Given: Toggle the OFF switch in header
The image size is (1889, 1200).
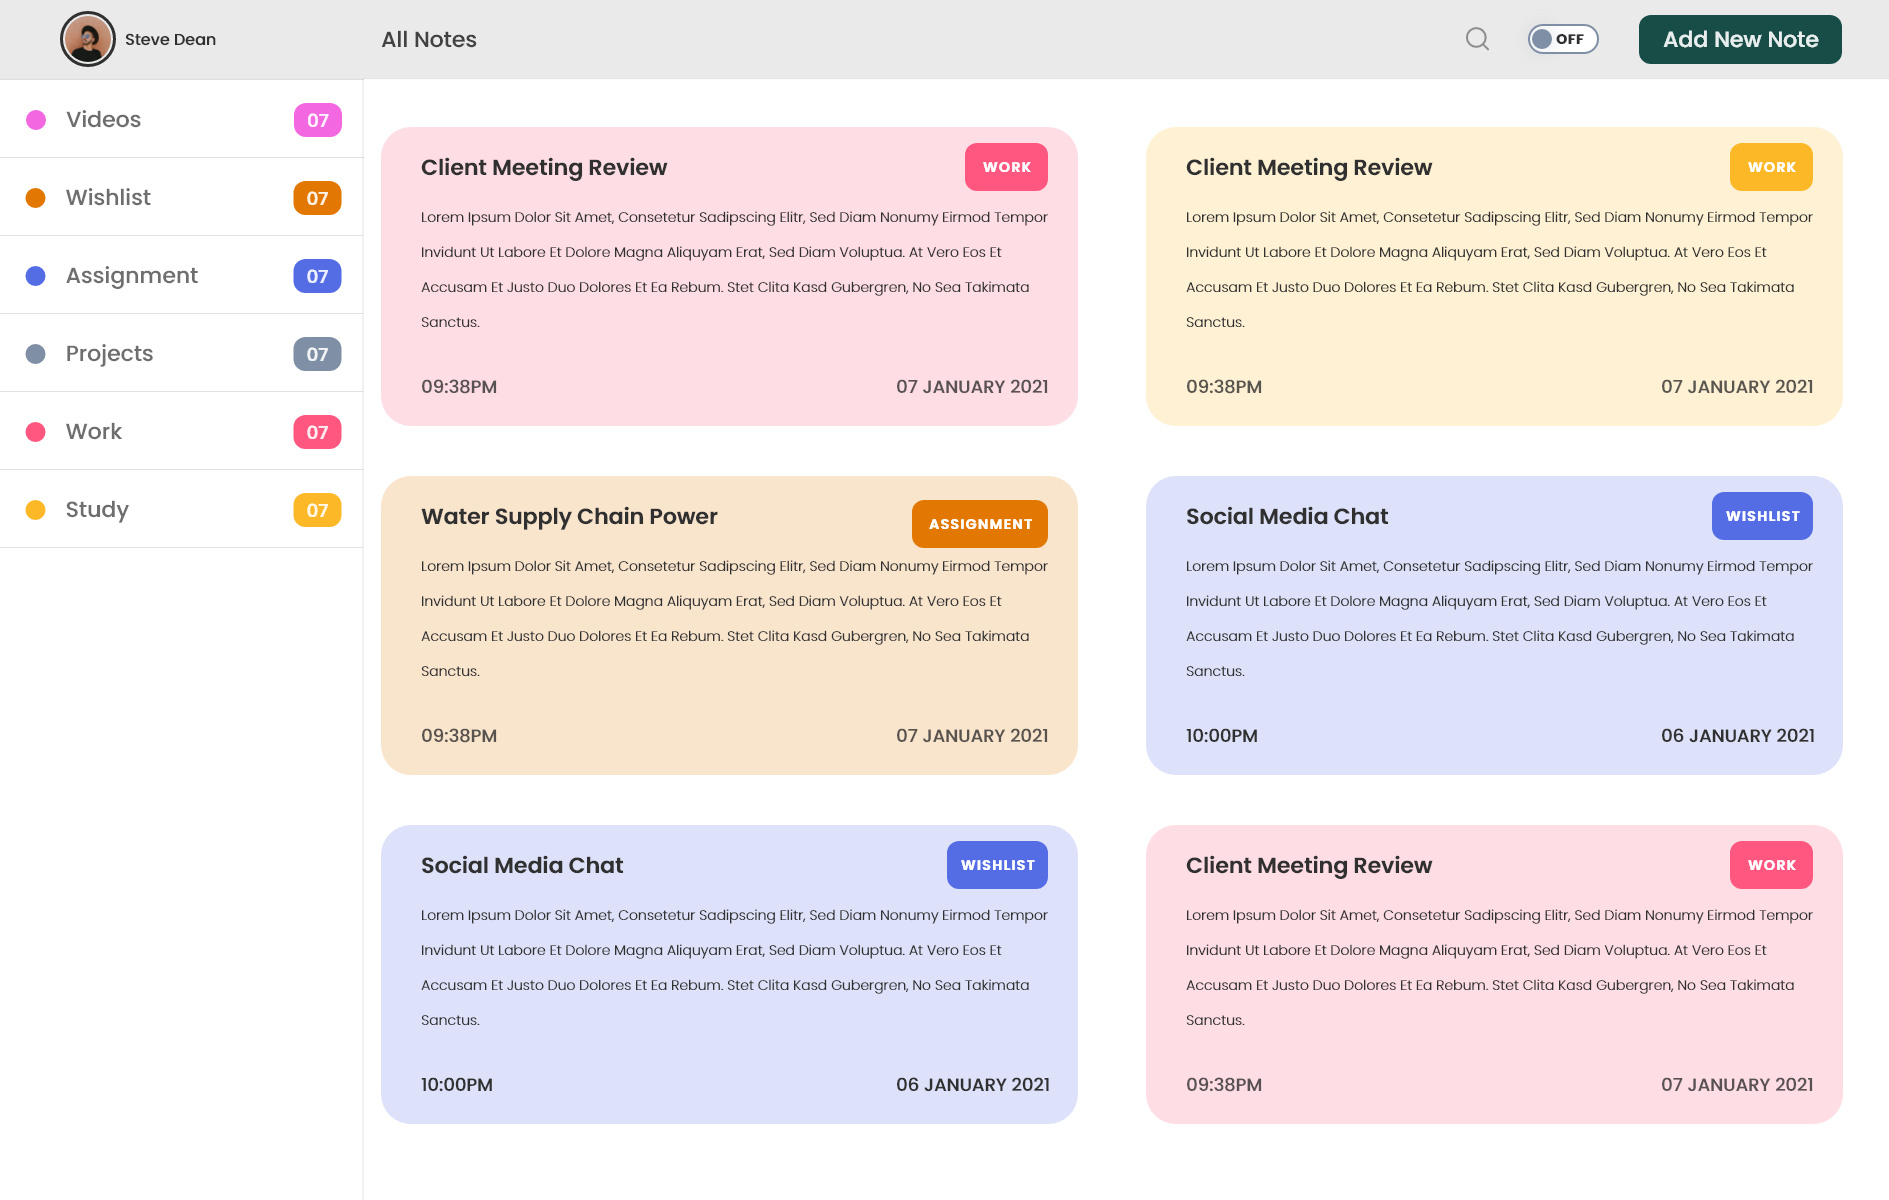Looking at the screenshot, I should 1562,39.
